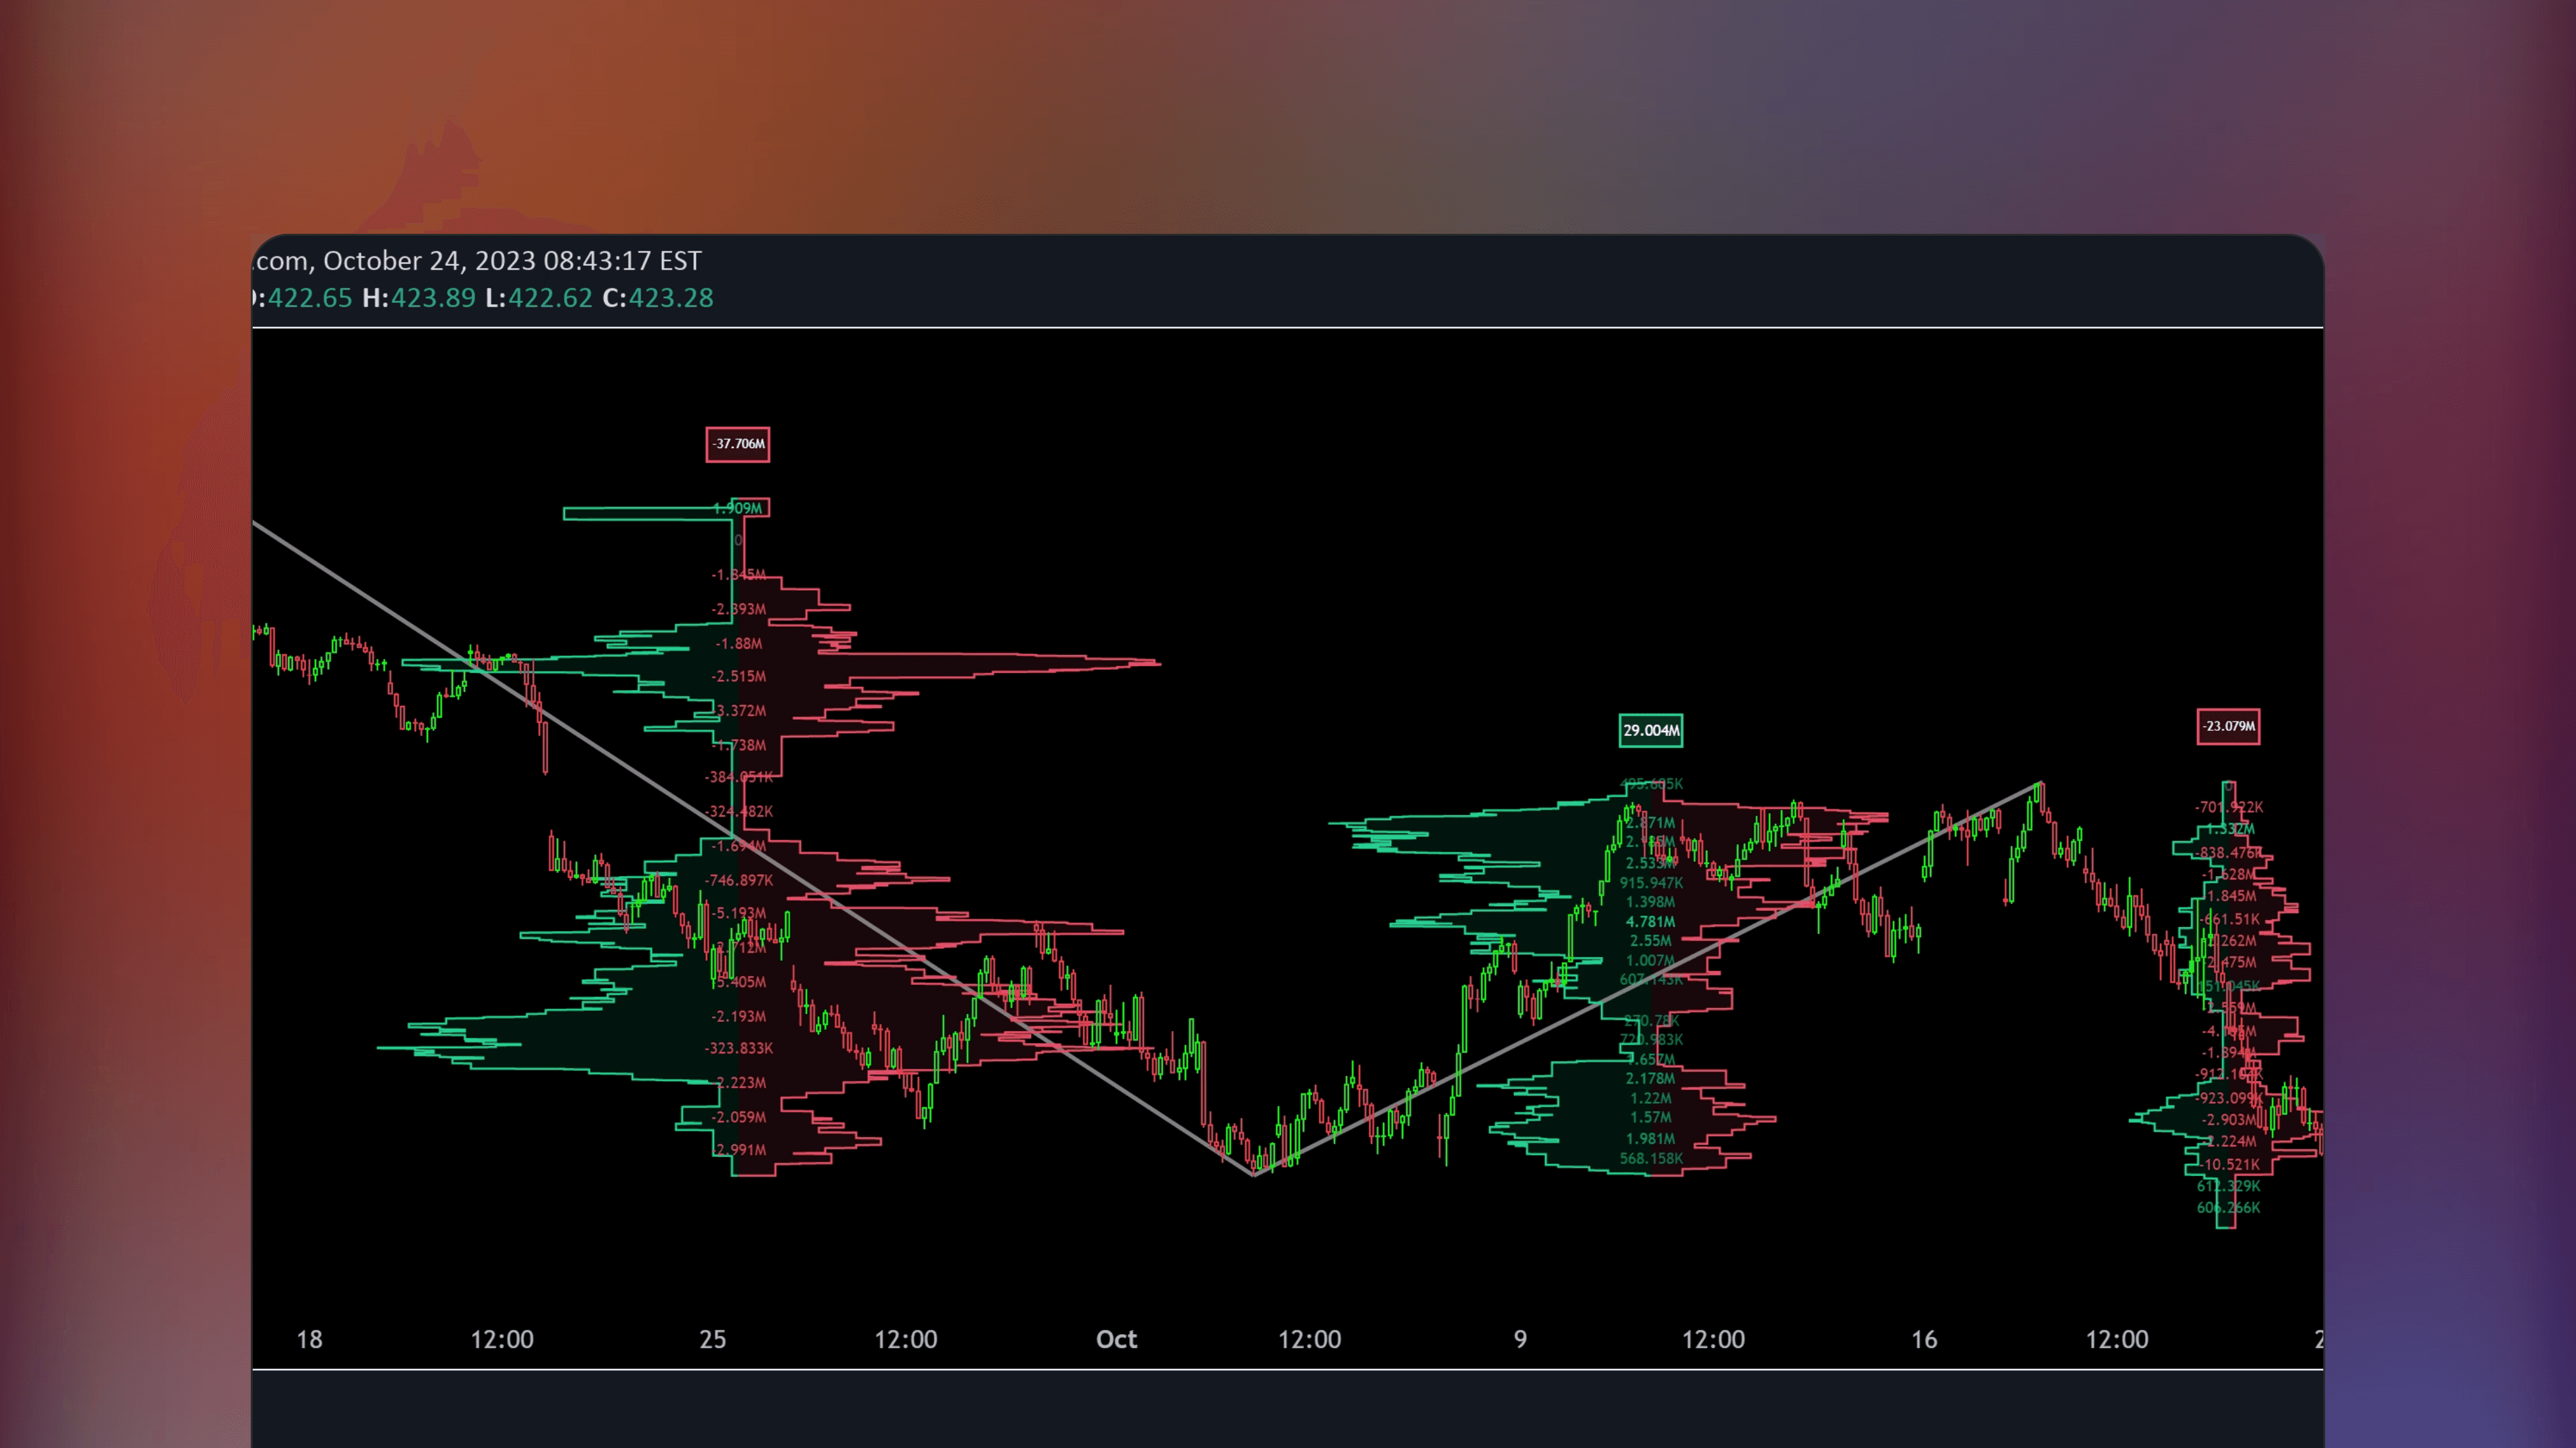The image size is (2576, 1448).
Task: Click the -2.193M profile value
Action: point(738,1017)
